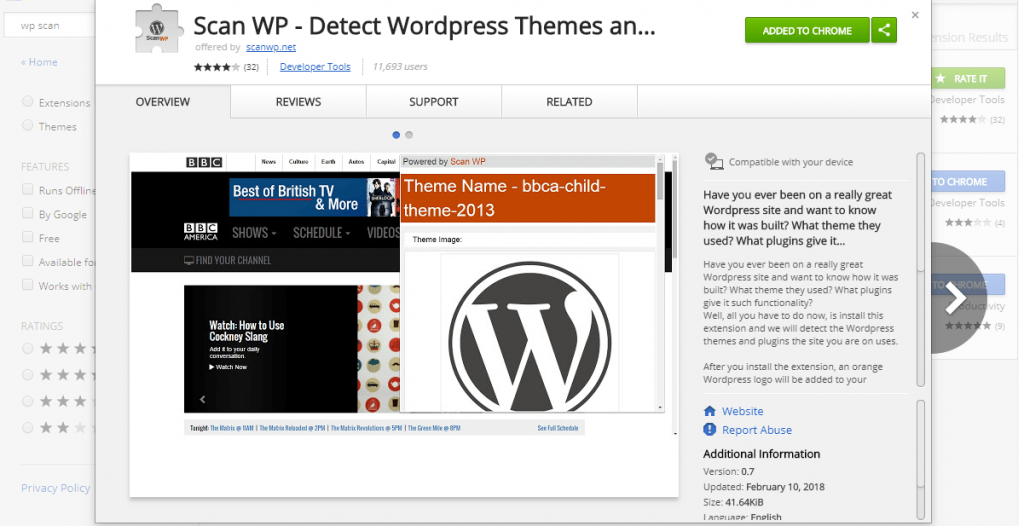
Task: Select the Extensions radio button
Action: (27, 101)
